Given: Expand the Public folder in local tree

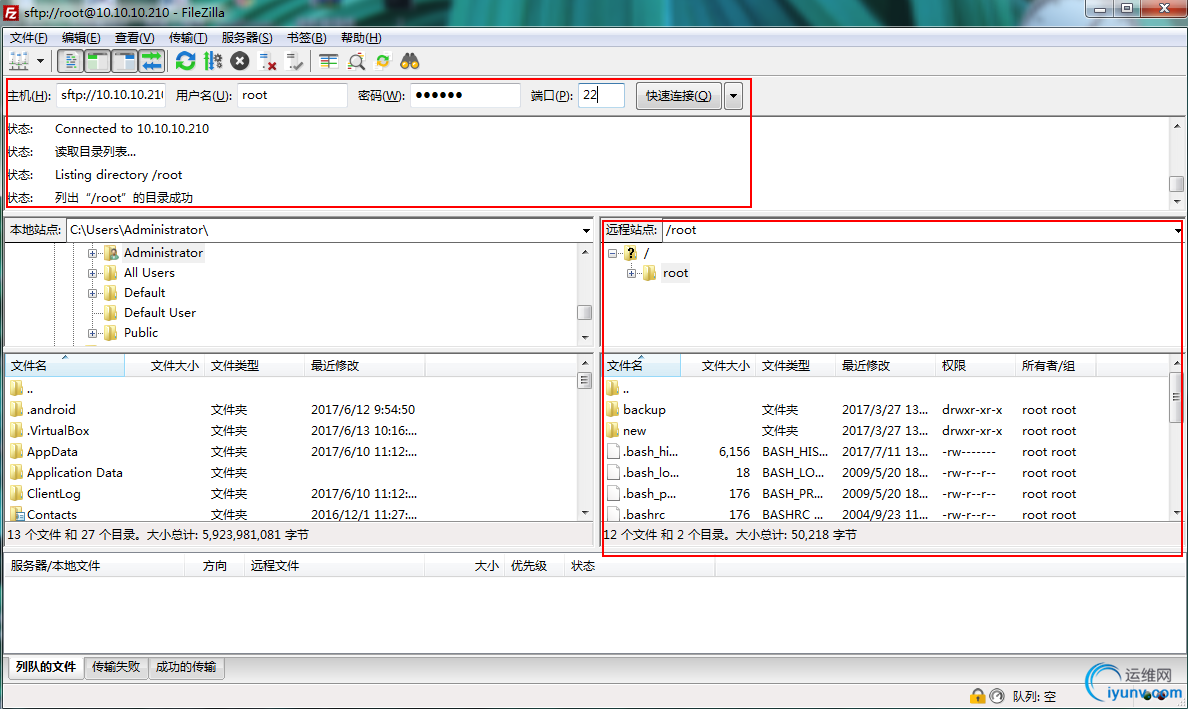Looking at the screenshot, I should 92,333.
